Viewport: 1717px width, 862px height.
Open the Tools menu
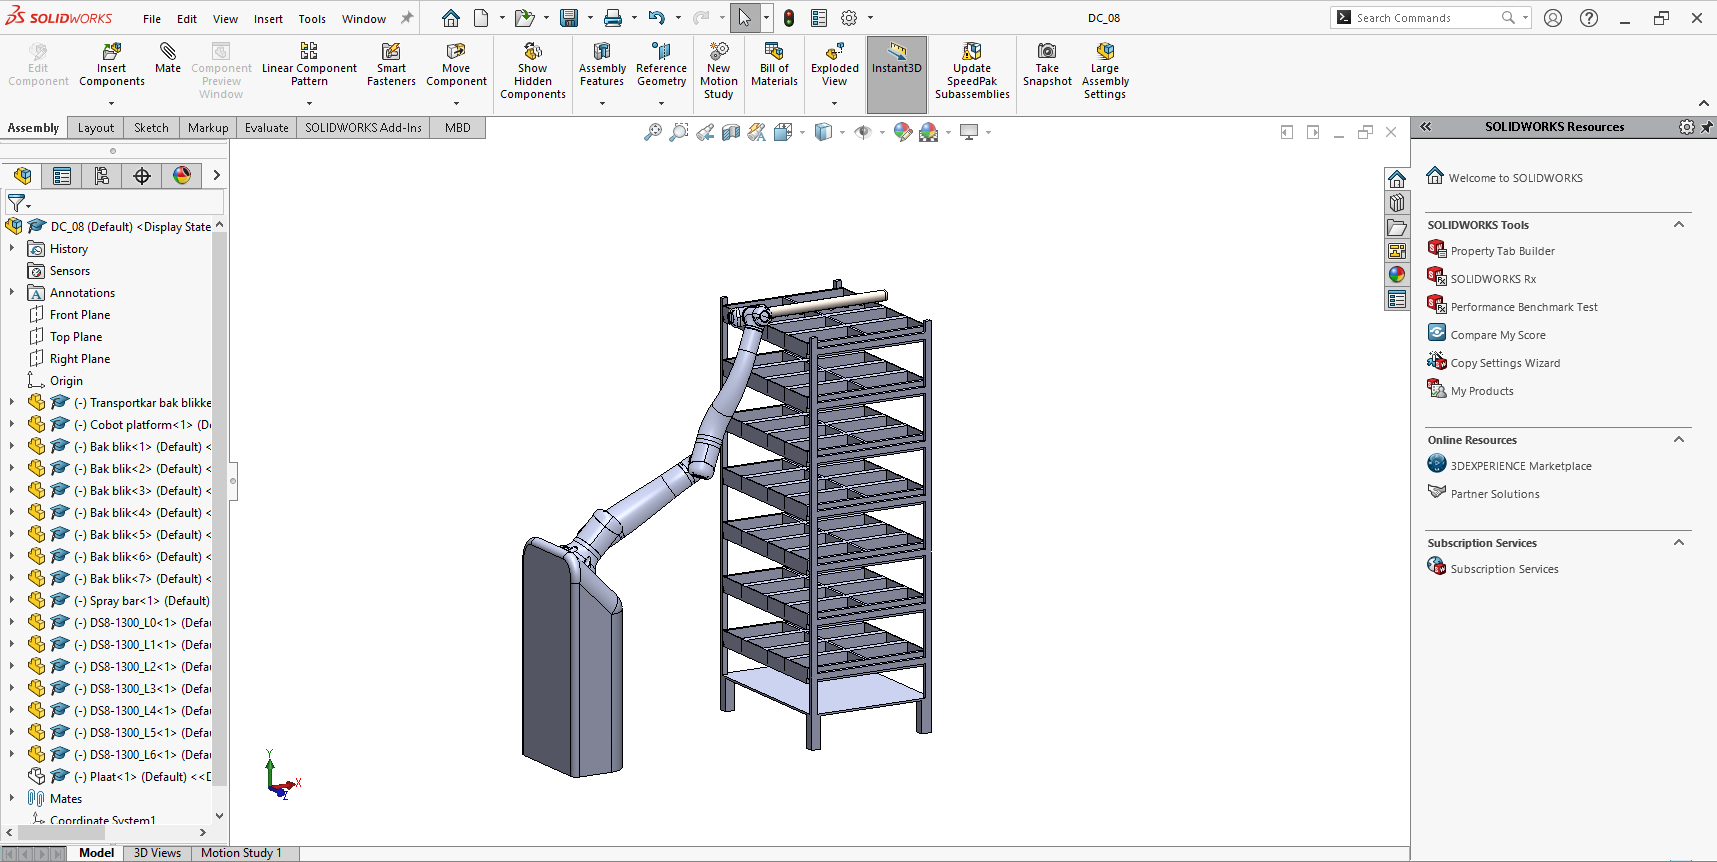pos(312,19)
